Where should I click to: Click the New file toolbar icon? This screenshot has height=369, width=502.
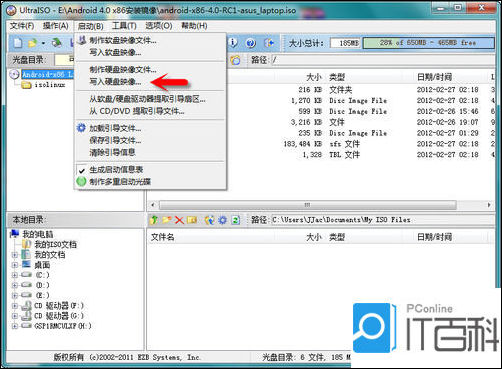coord(18,43)
